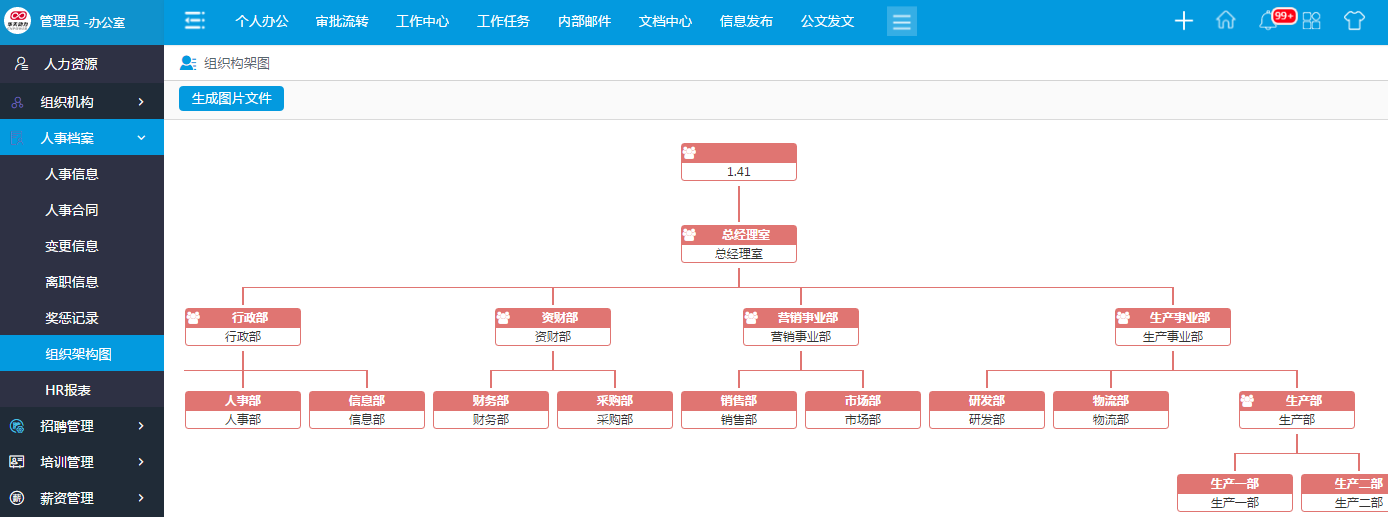Open HR报表 in the sidebar
Image resolution: width=1388 pixels, height=517 pixels.
(68, 390)
